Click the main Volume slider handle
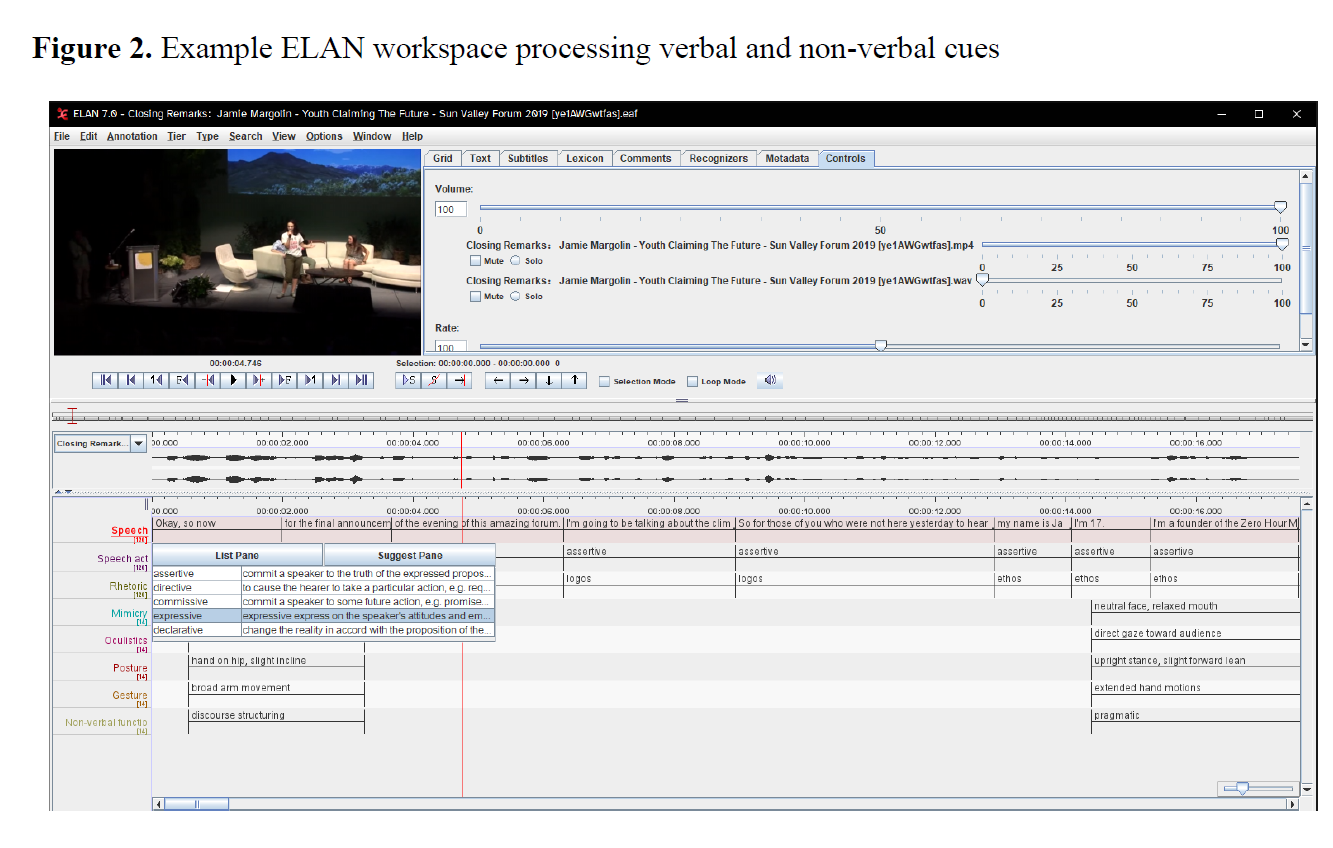The width and height of the screenshot is (1333, 848). pyautogui.click(x=1280, y=207)
